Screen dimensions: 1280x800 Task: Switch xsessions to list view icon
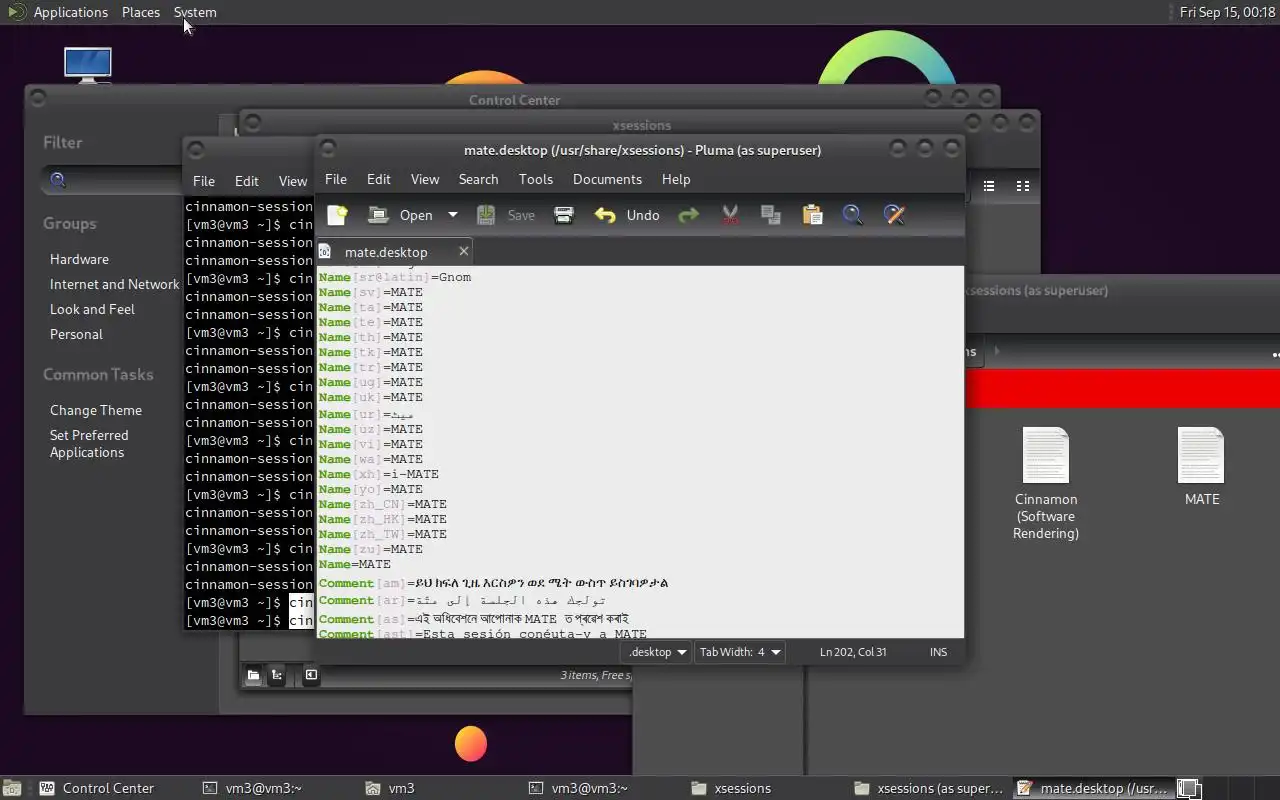click(x=988, y=186)
